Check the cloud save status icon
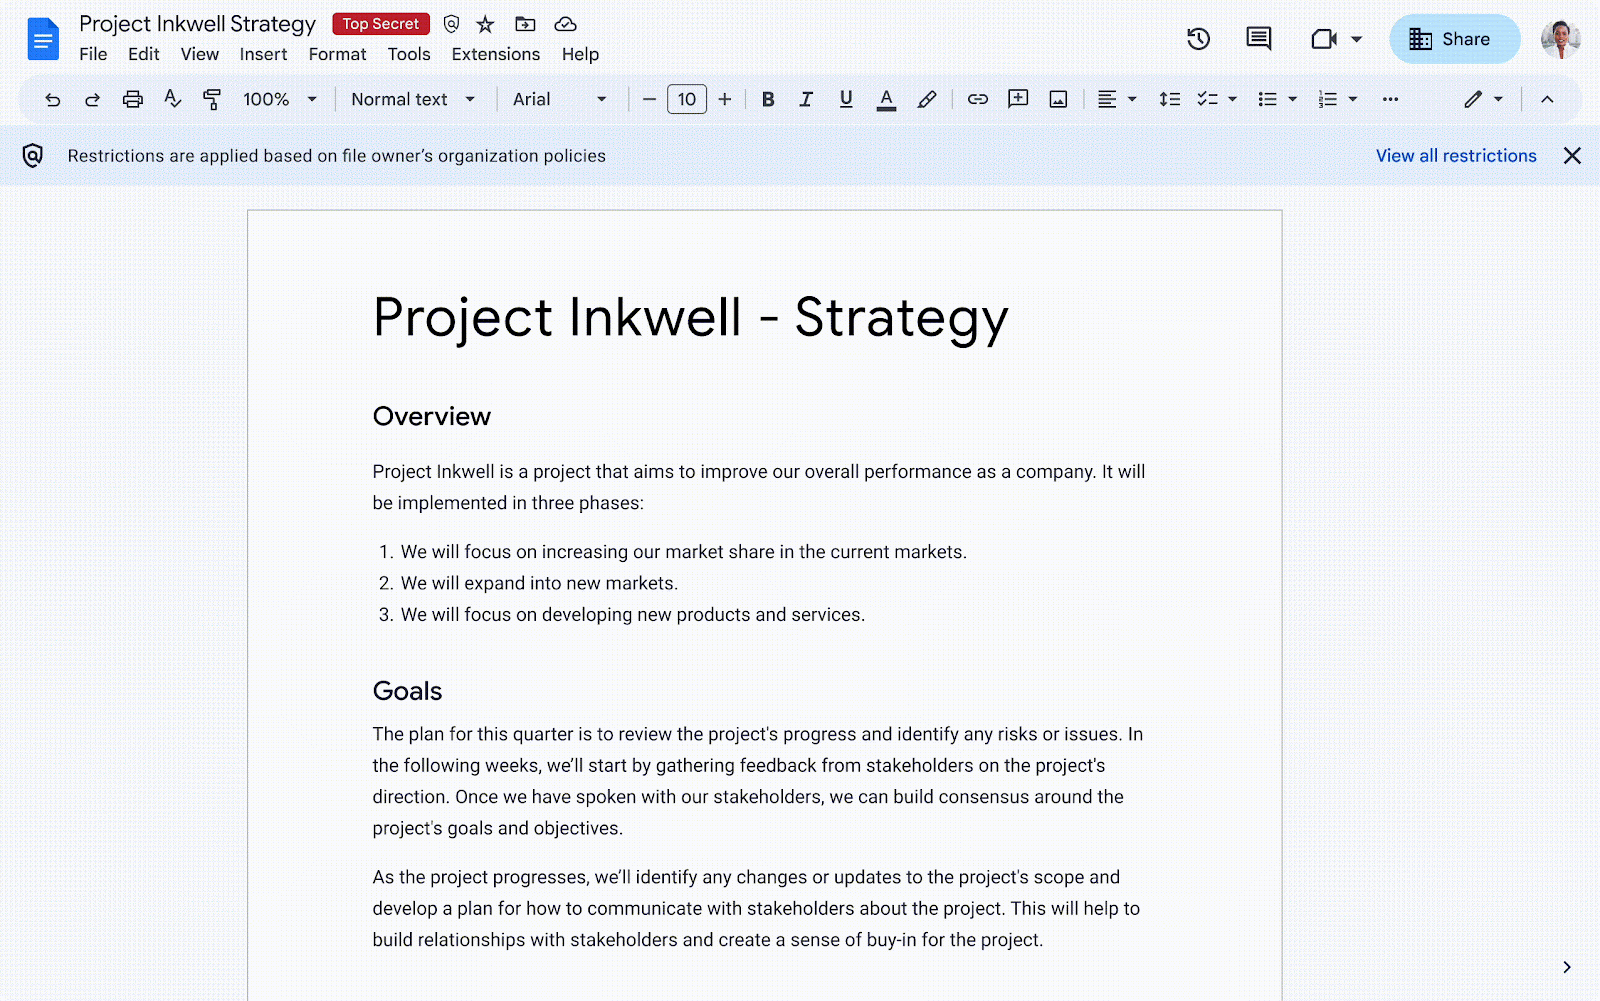The image size is (1600, 1001). 565,24
